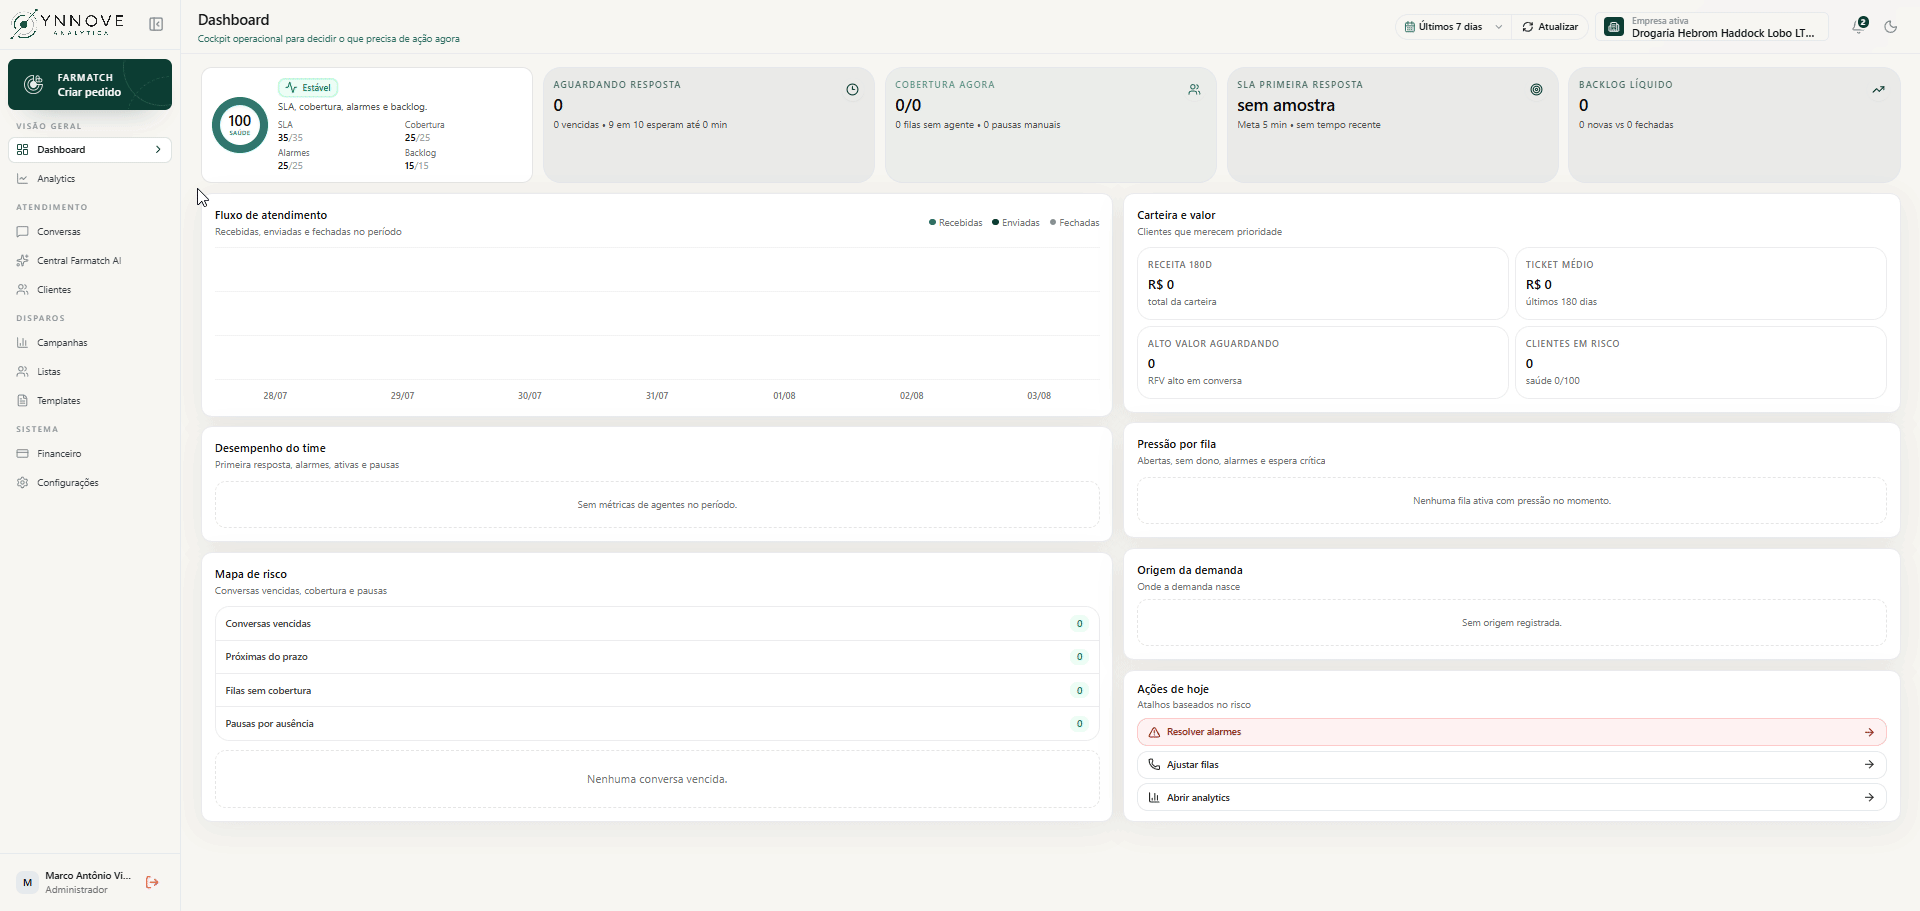
Task: Click the Templates document icon
Action: coord(22,401)
